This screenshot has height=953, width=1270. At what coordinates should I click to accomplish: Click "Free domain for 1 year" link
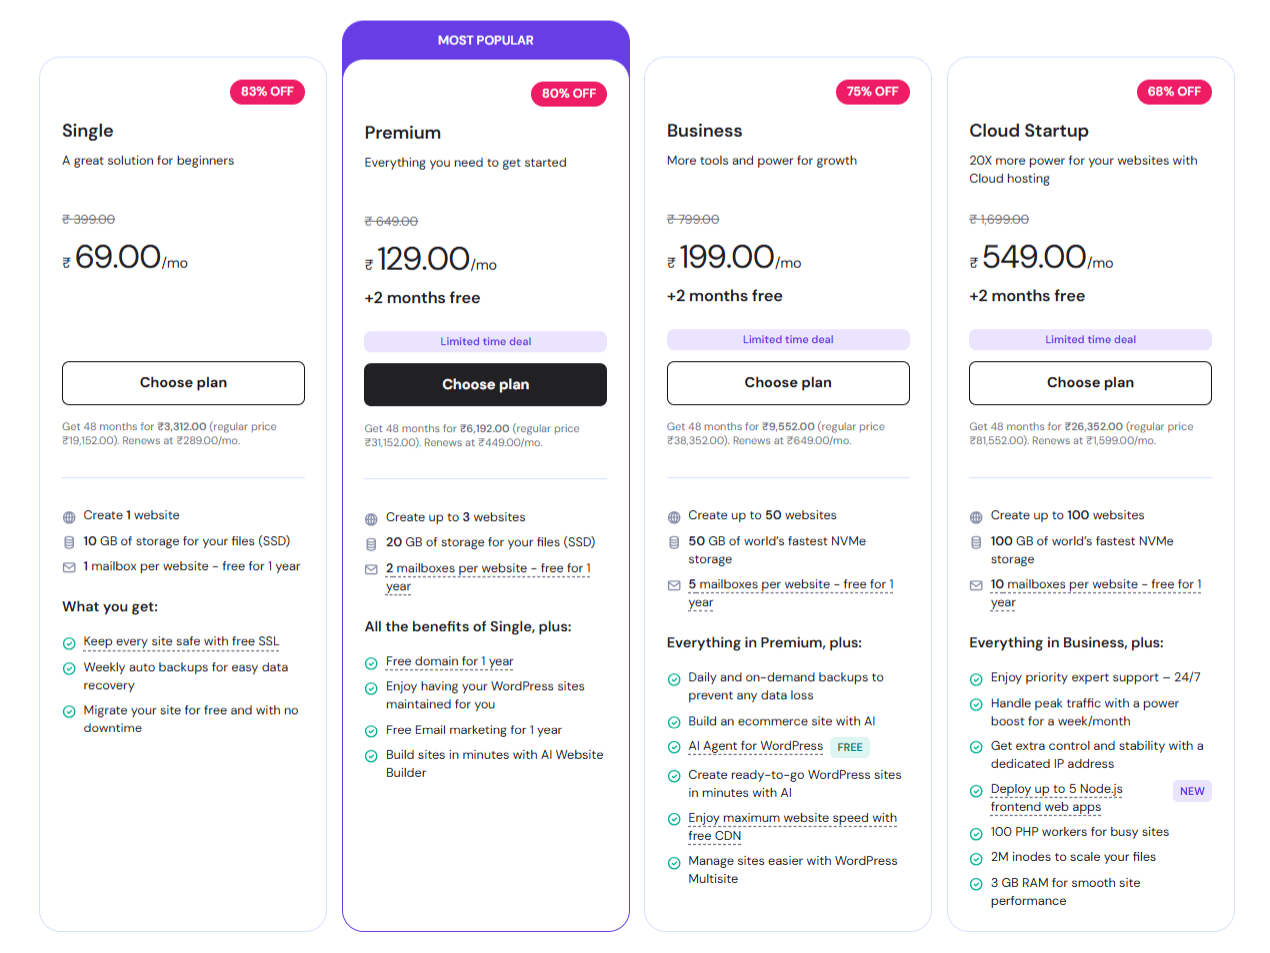[x=449, y=662]
